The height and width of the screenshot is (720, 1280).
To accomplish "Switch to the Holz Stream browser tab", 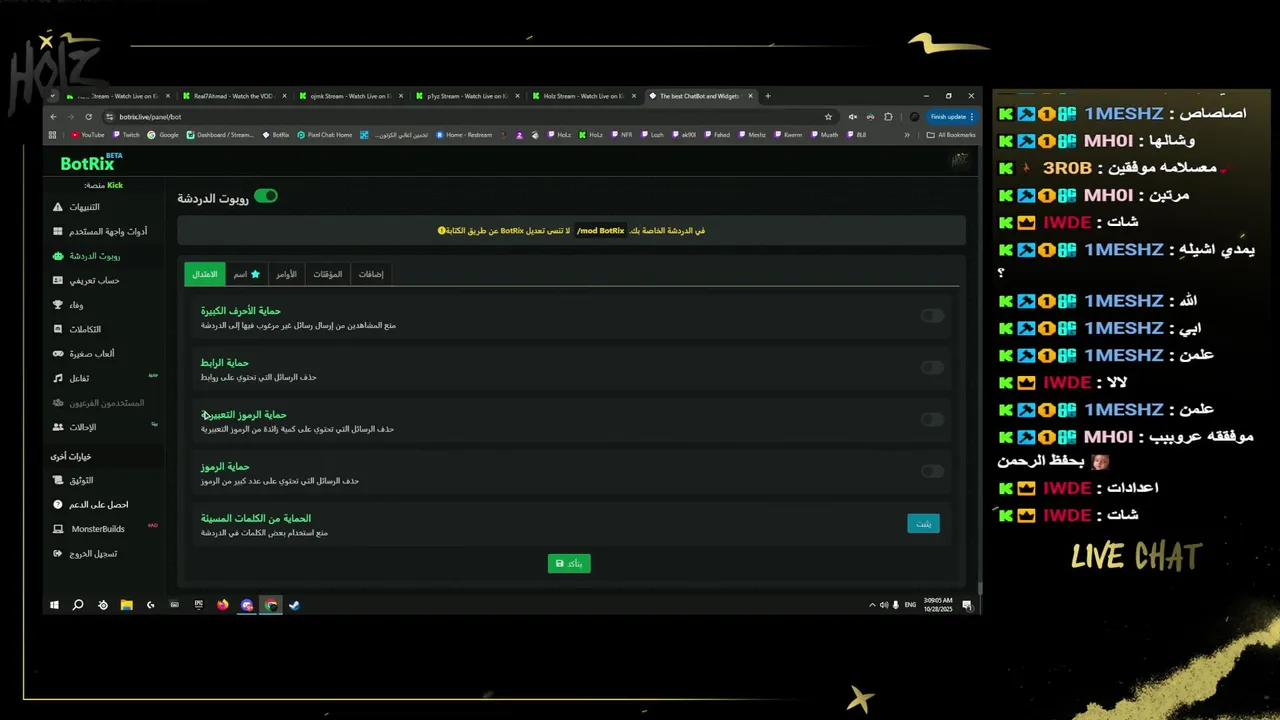I will click(x=583, y=96).
